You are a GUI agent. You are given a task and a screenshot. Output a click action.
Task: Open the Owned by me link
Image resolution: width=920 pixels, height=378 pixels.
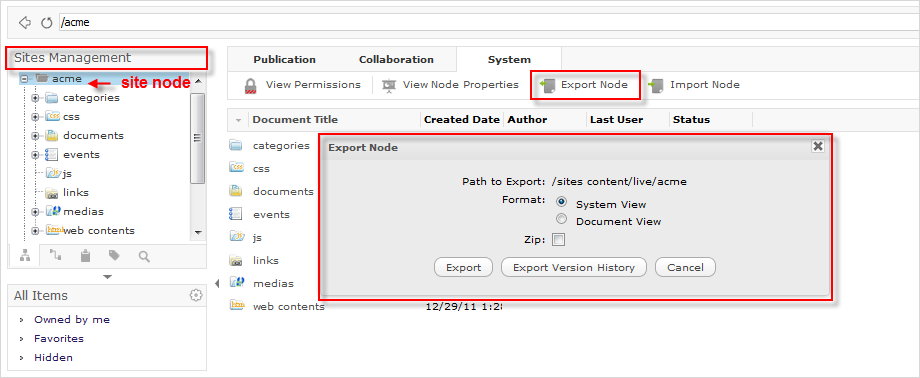pyautogui.click(x=72, y=319)
